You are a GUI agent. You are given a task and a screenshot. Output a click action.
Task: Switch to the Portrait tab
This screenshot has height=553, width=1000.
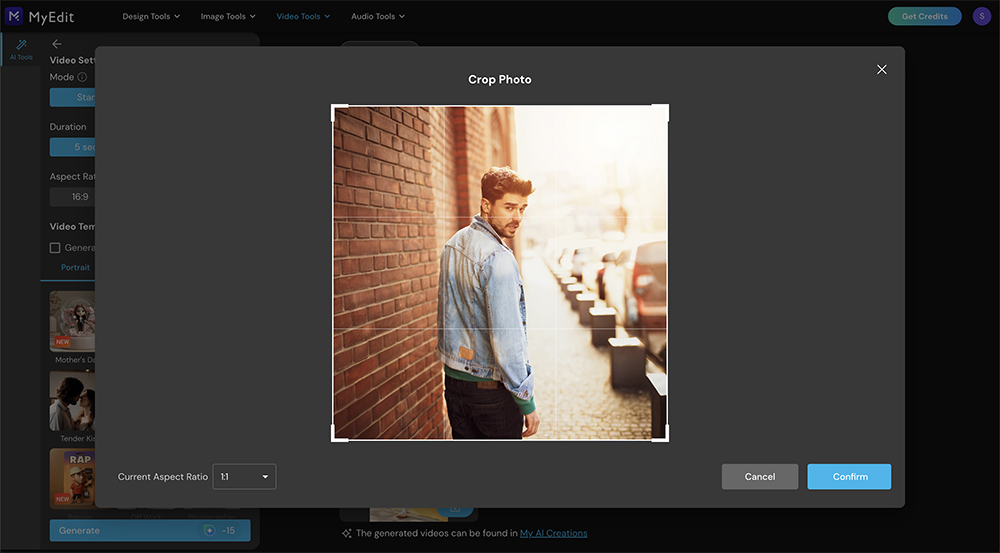(75, 267)
